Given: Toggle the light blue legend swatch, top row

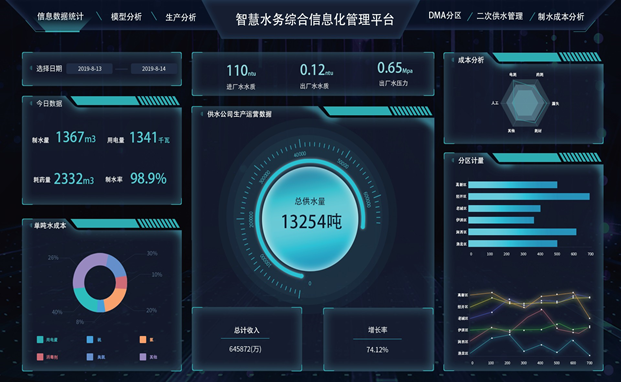Looking at the screenshot, I should point(90,340).
